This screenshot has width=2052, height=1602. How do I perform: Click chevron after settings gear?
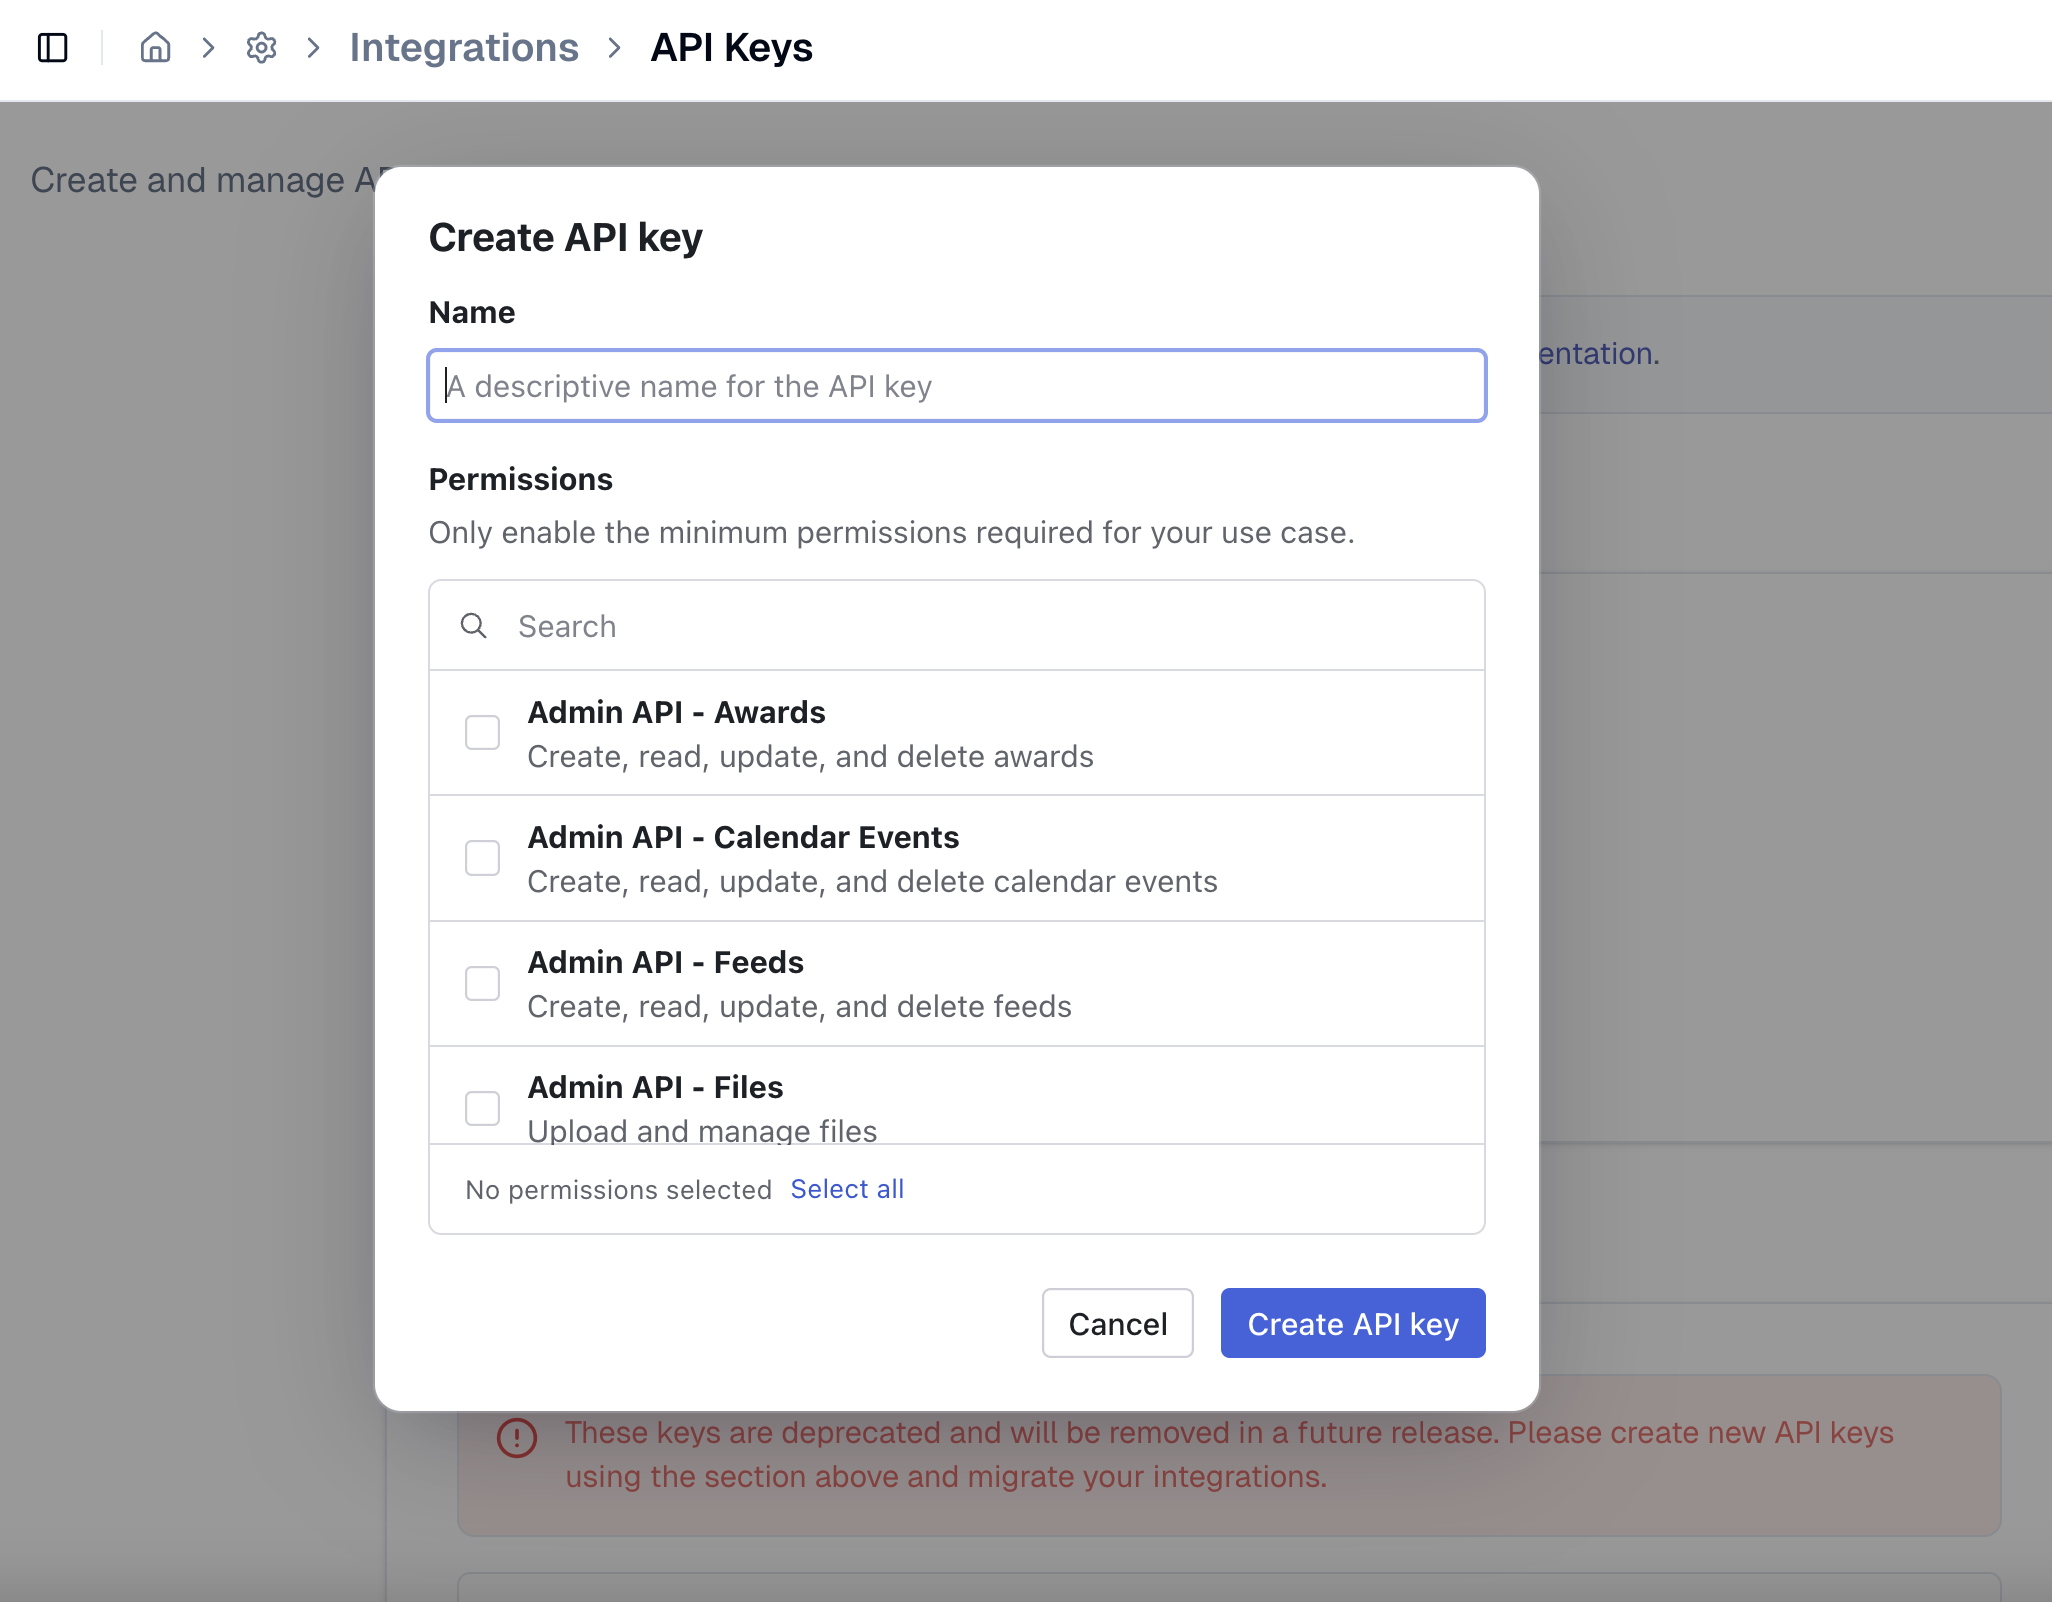click(x=313, y=47)
